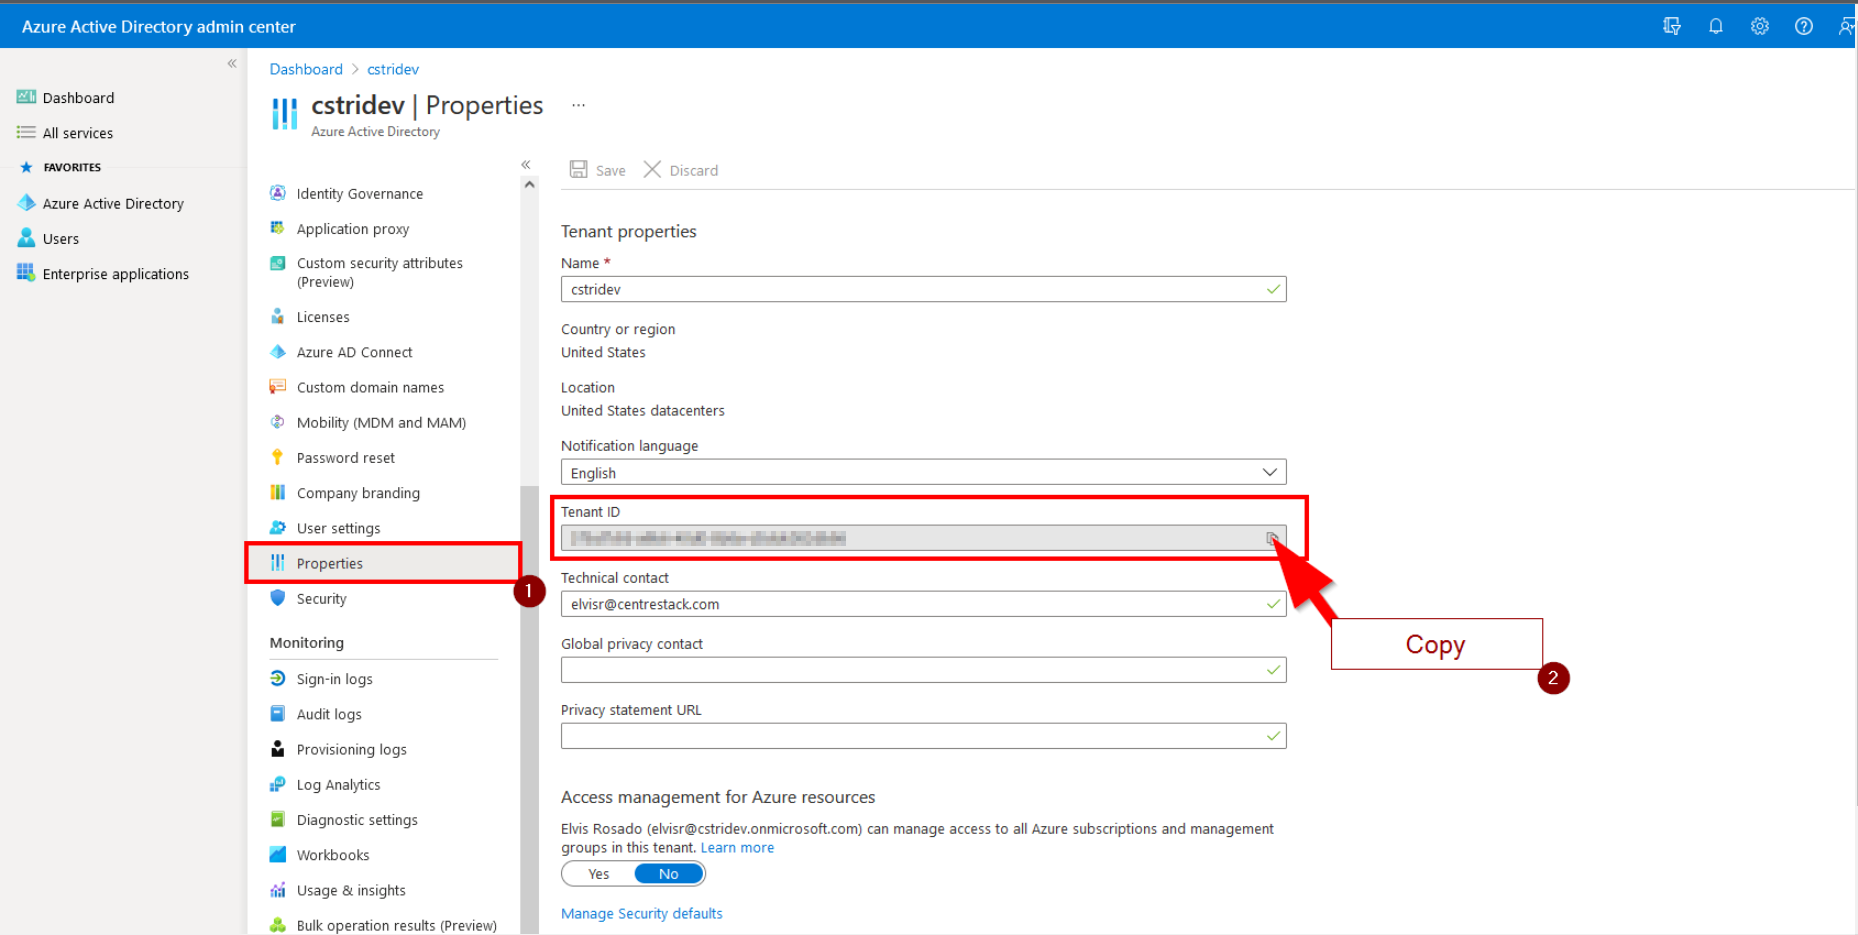Click the Password reset key icon

(278, 457)
